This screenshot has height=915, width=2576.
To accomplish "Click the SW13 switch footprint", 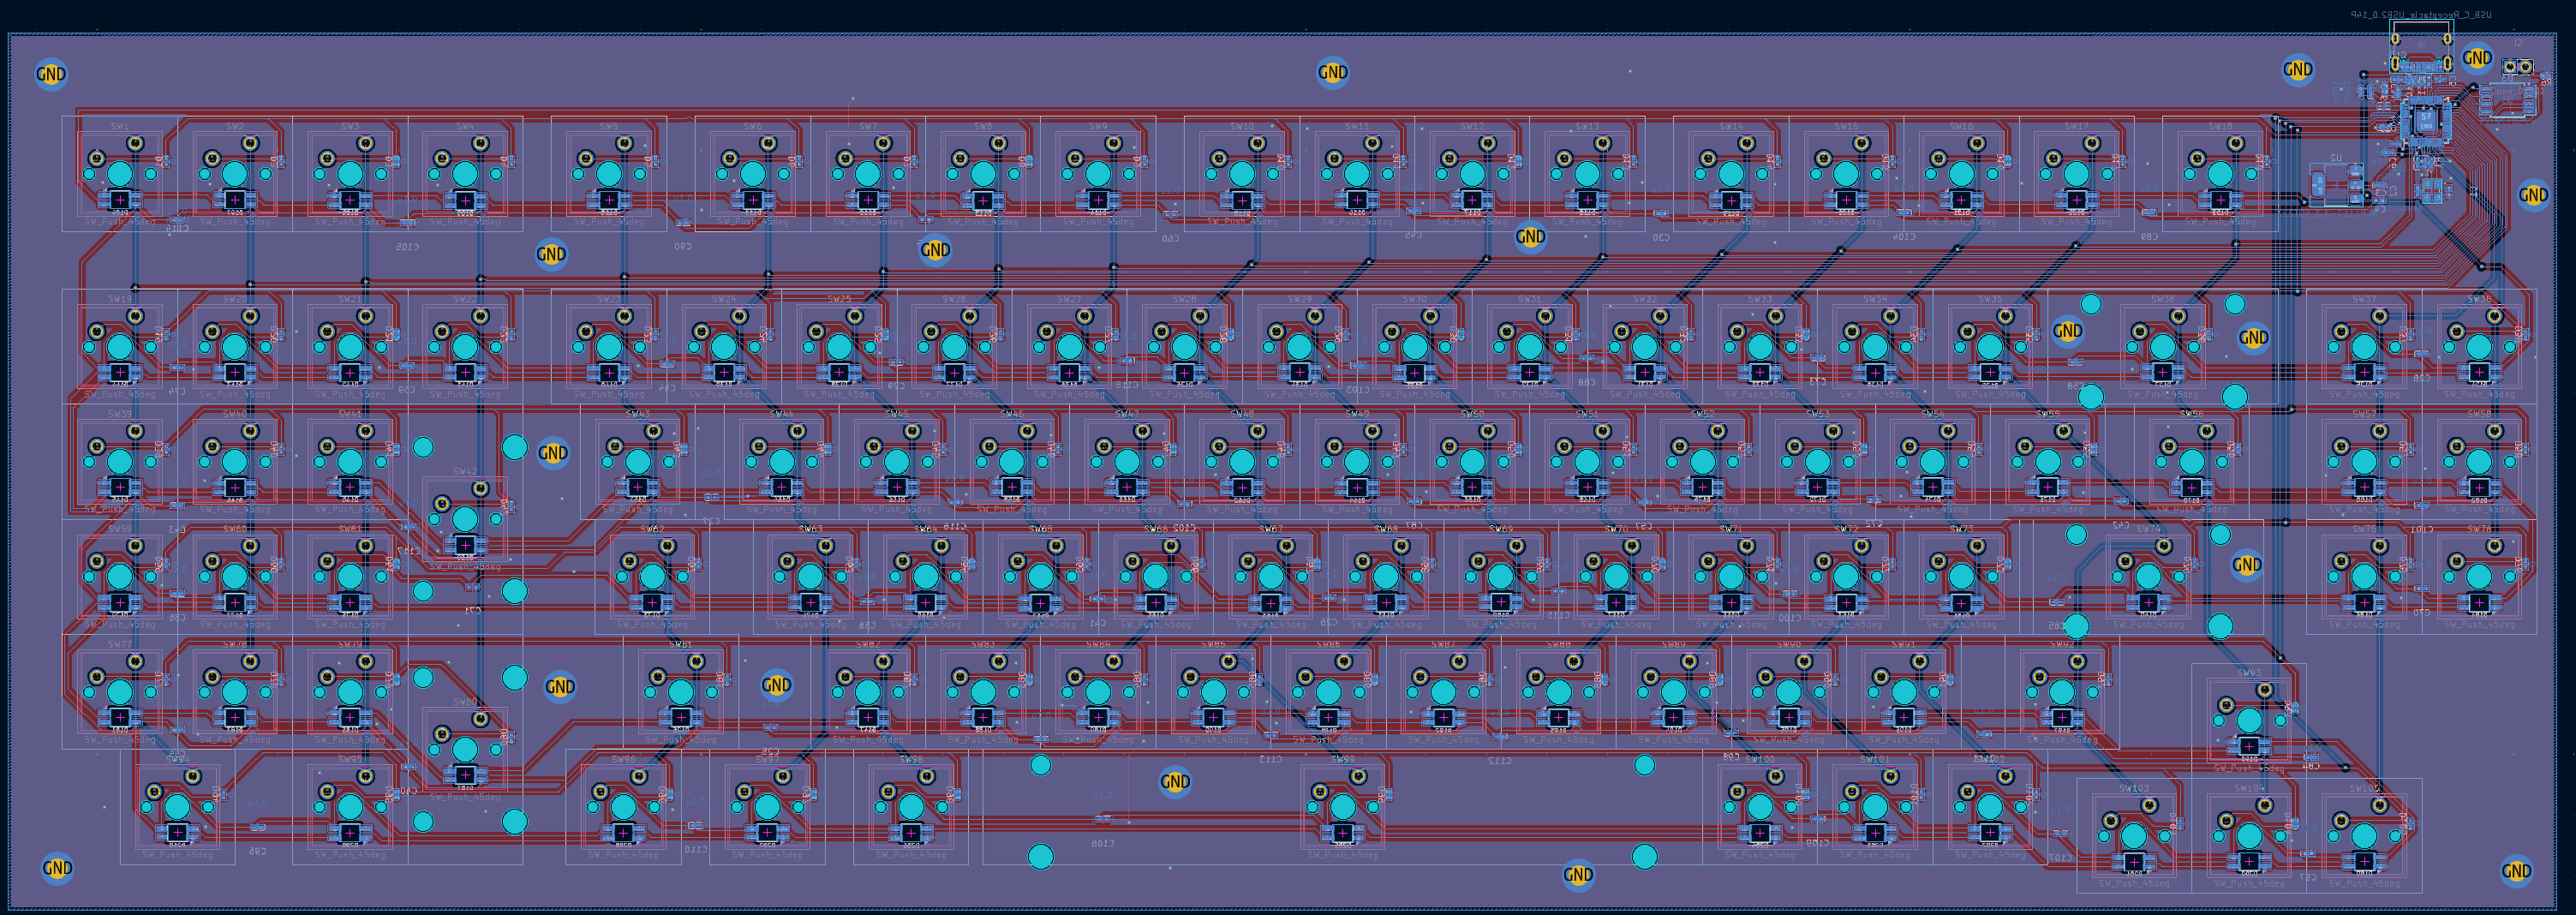I will tap(1587, 174).
